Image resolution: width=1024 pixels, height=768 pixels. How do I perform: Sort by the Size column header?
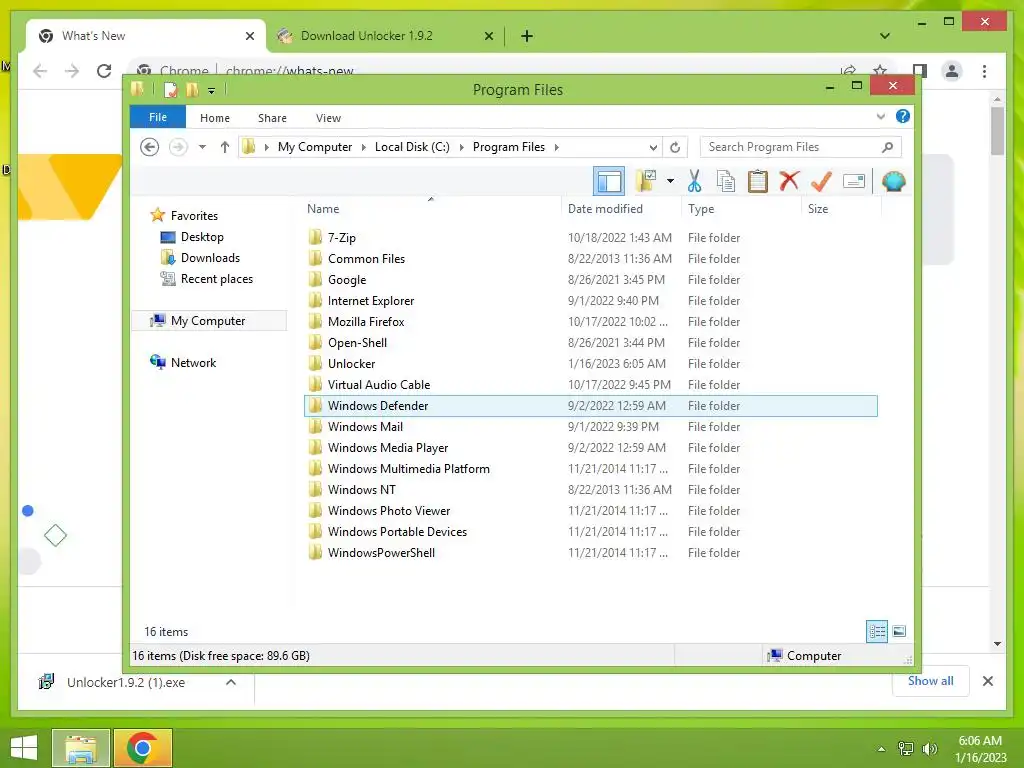point(818,208)
